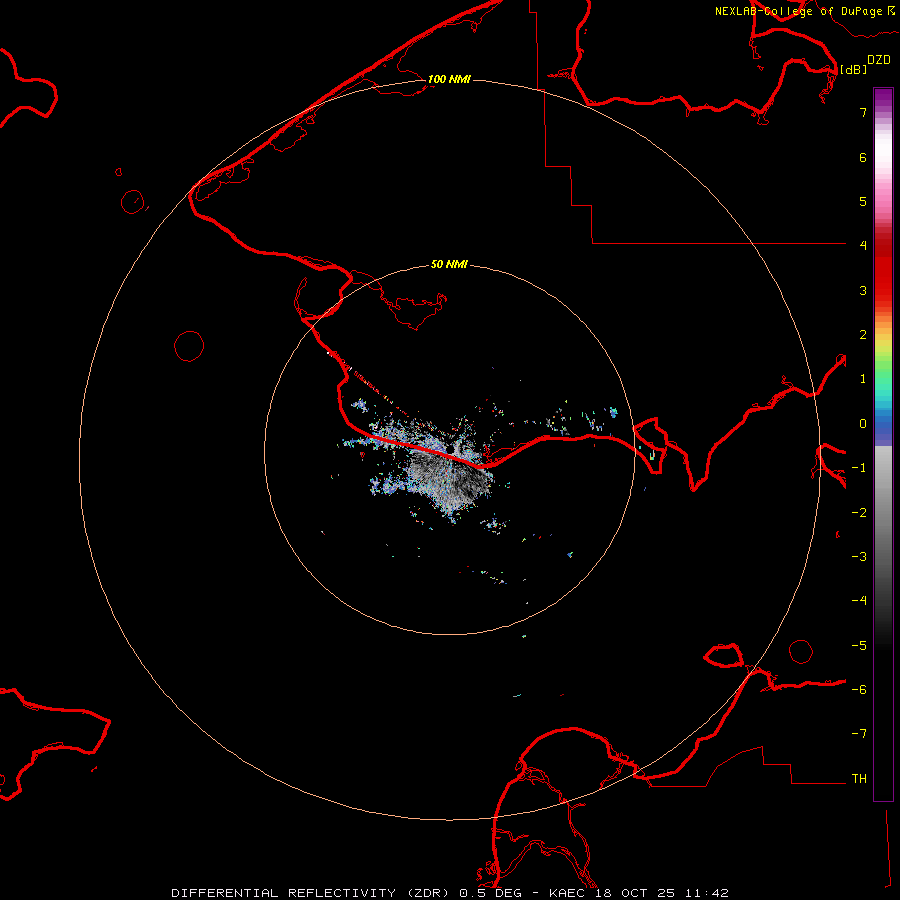The width and height of the screenshot is (900, 900).
Task: Click the 2 dB scale label
Action: point(863,335)
